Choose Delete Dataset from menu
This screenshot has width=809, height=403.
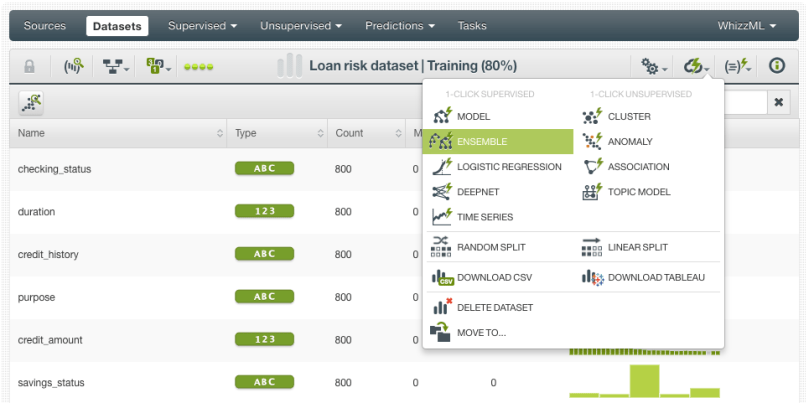click(x=494, y=307)
